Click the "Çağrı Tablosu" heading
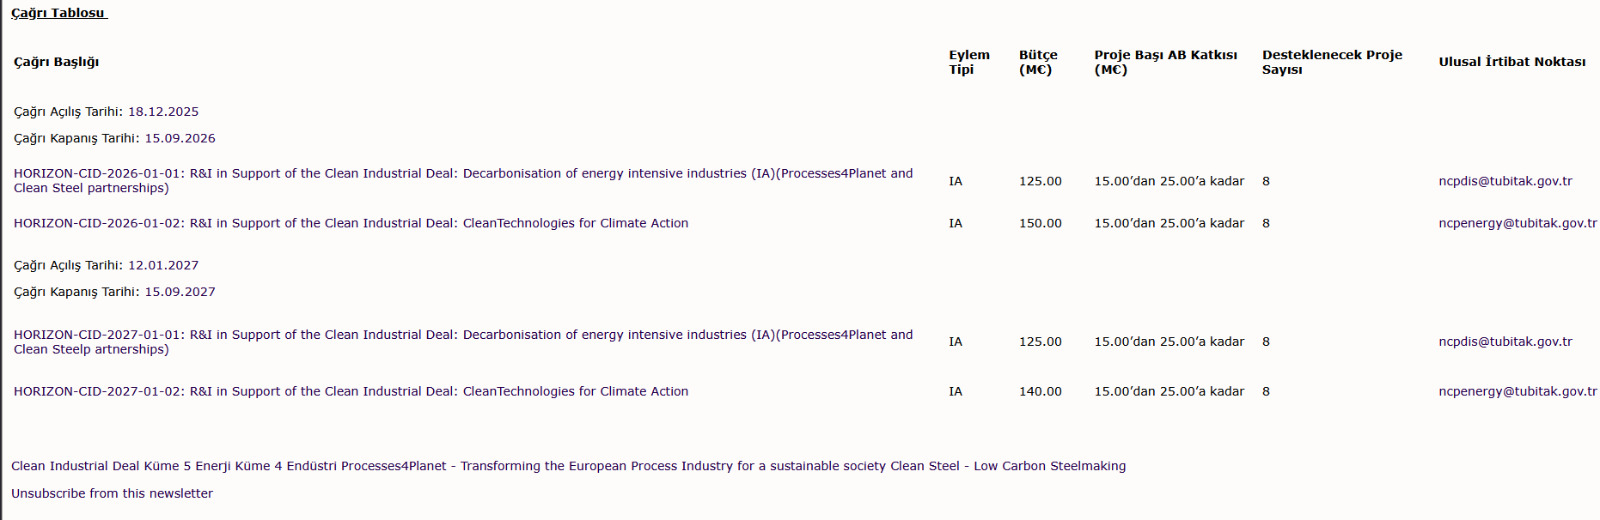Screen dimensions: 1600x520 pos(58,13)
